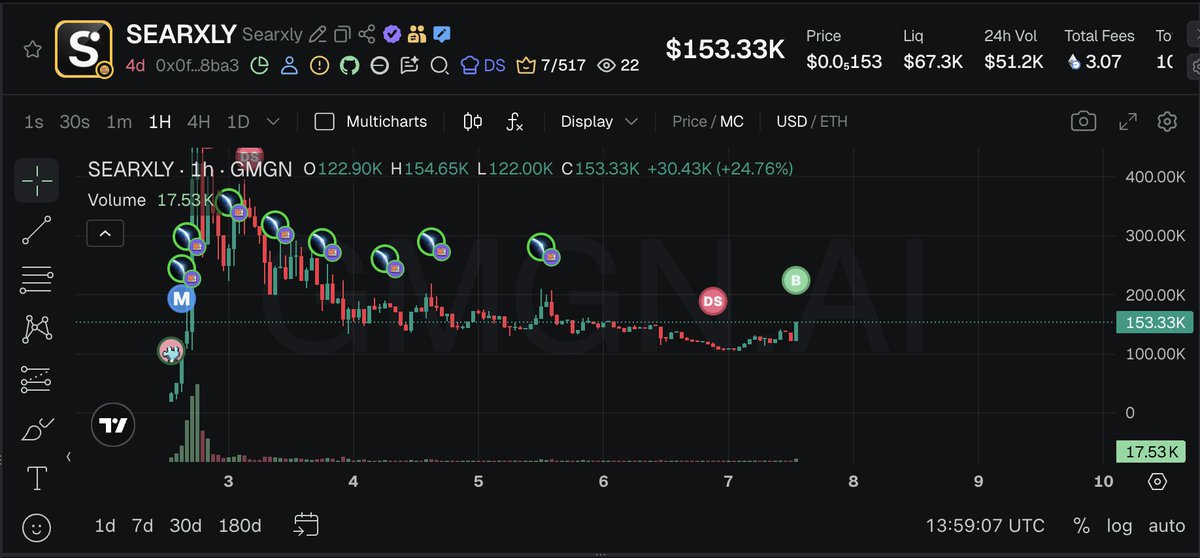Screen dimensions: 1200x558
Task: Select the crosshair cursor tool
Action: tap(37, 182)
